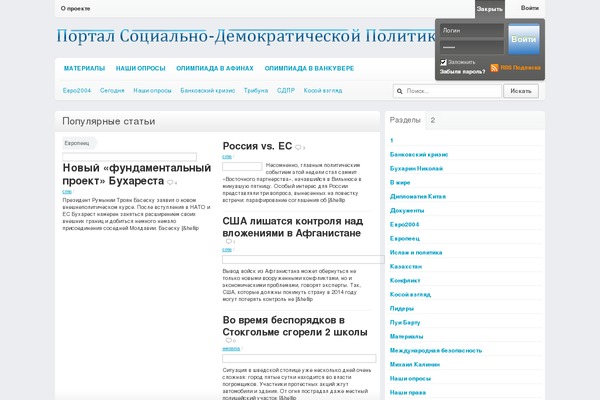The image size is (600, 400).
Task: Open comments bubble beside Бухареста headline
Action: tap(170, 183)
